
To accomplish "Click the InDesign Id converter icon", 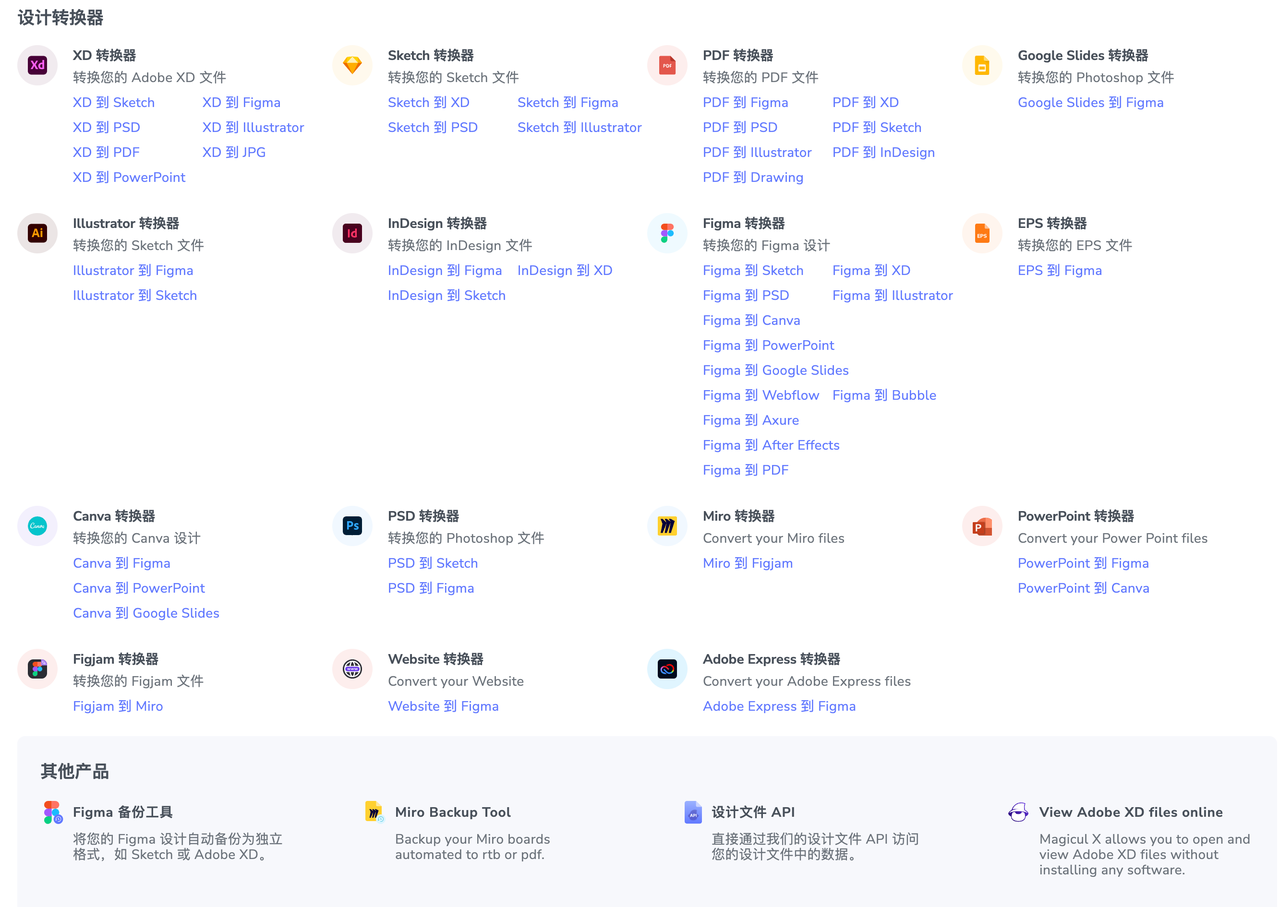I will coord(352,234).
